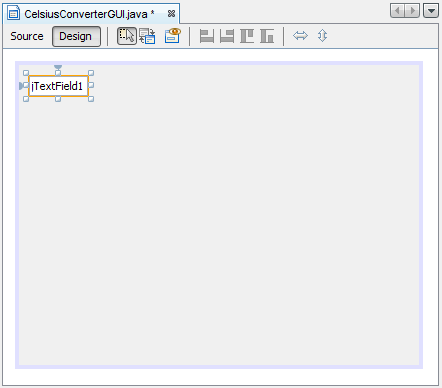Image resolution: width=442 pixels, height=388 pixels.
Task: Toggle vertical resizability of component
Action: [x=322, y=36]
